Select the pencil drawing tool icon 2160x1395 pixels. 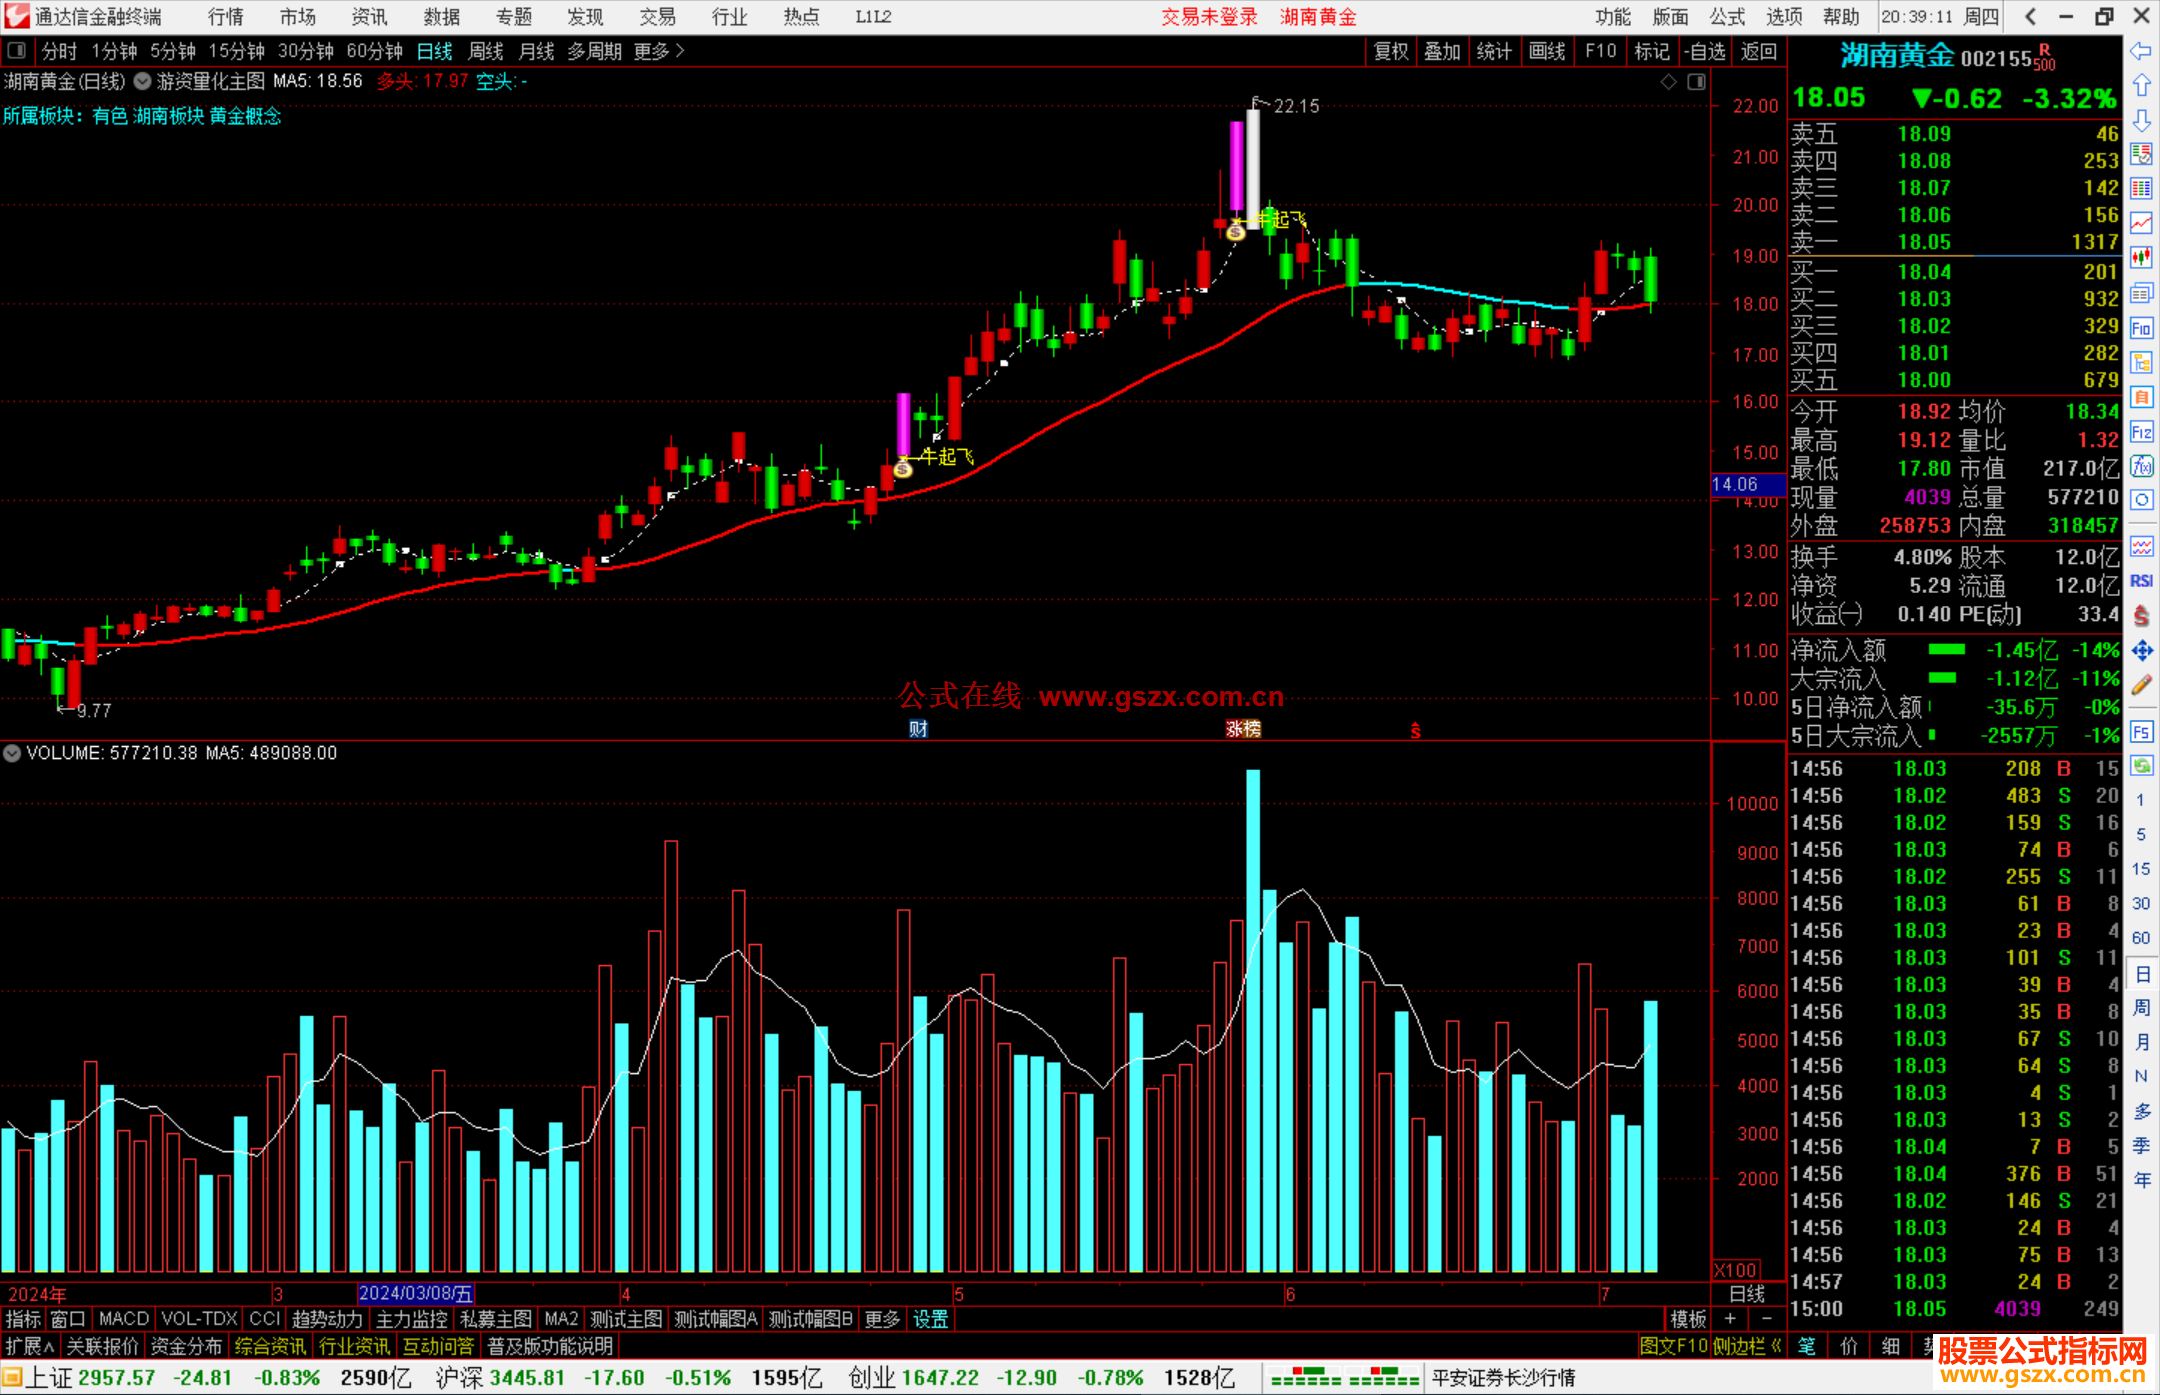[x=2141, y=685]
